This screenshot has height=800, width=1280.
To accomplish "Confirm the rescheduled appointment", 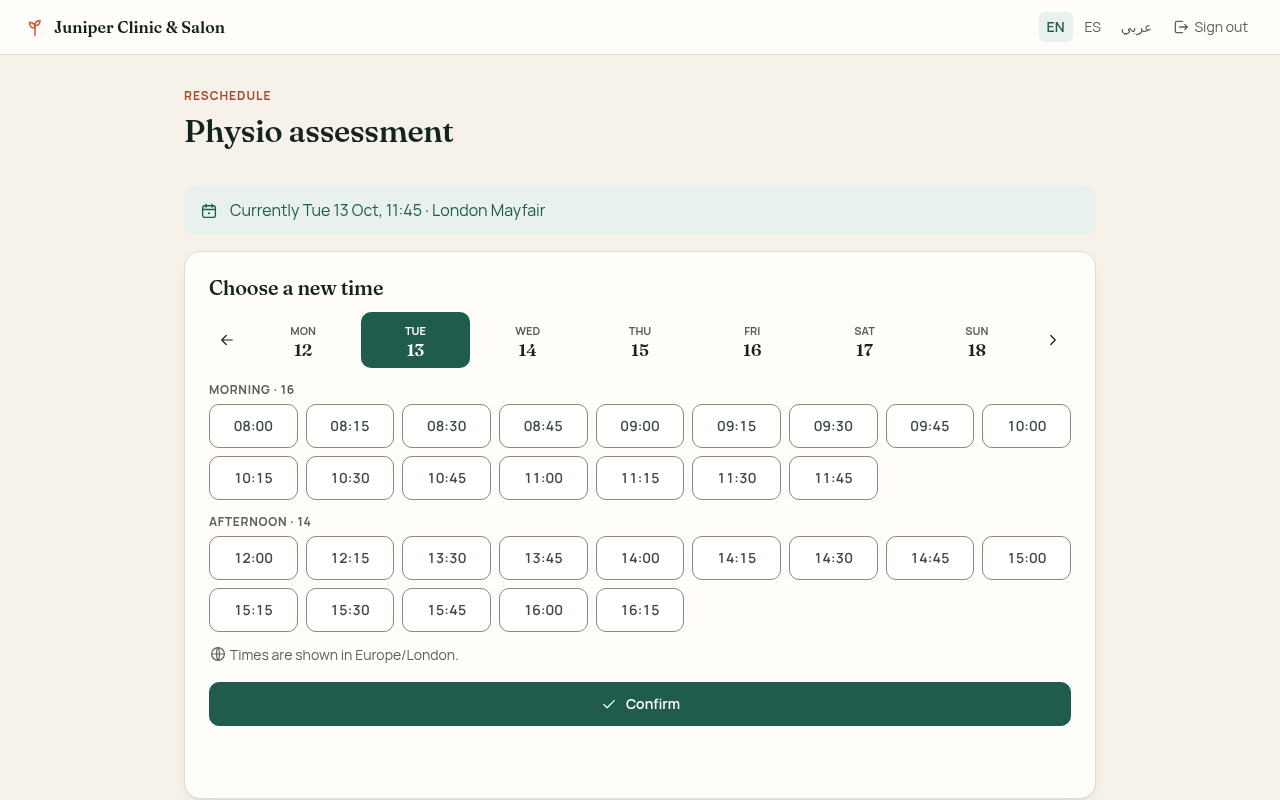I will click(640, 704).
